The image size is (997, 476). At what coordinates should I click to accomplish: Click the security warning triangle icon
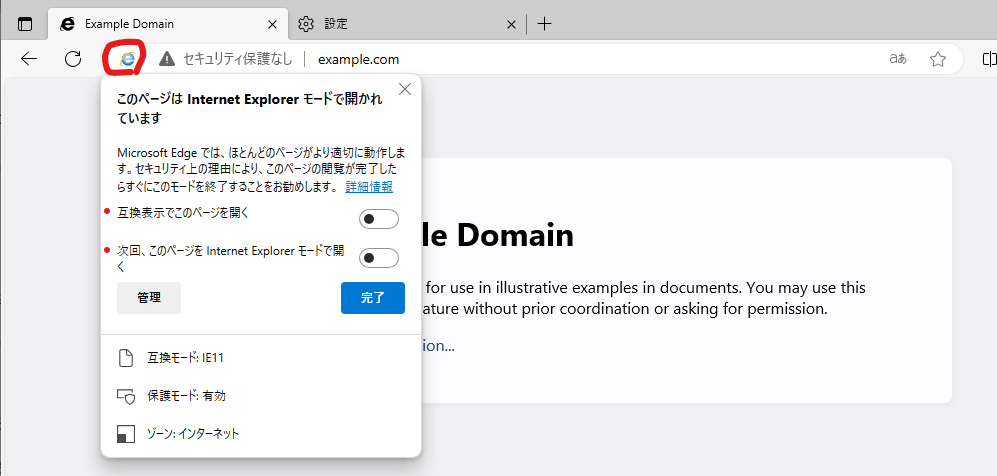[x=167, y=59]
